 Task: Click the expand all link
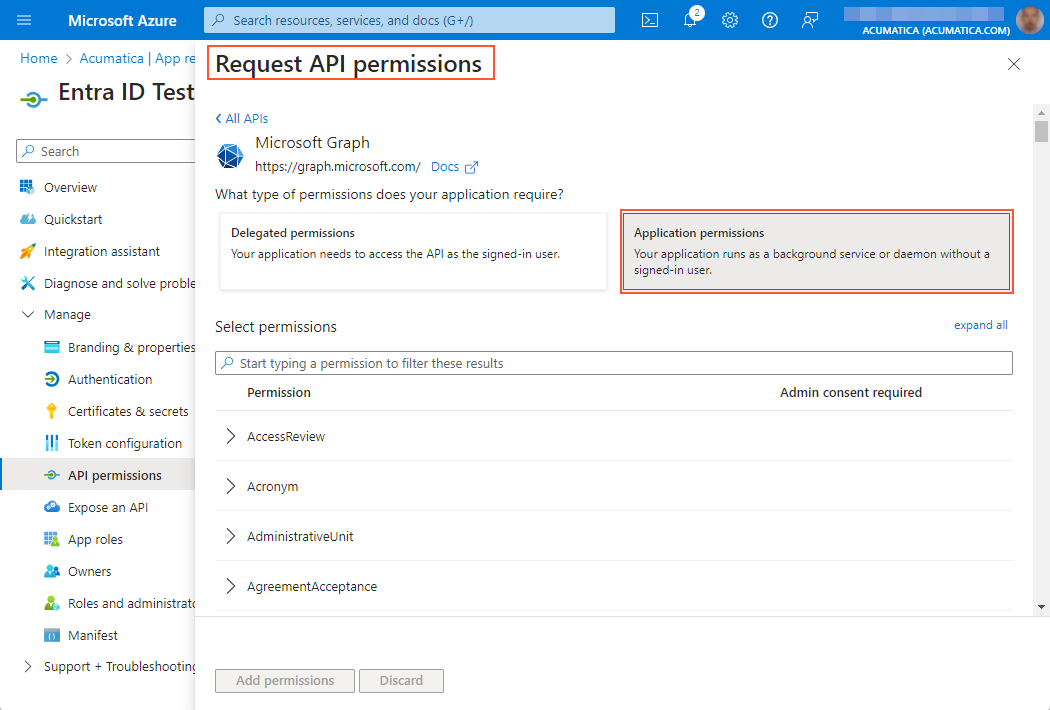[980, 325]
